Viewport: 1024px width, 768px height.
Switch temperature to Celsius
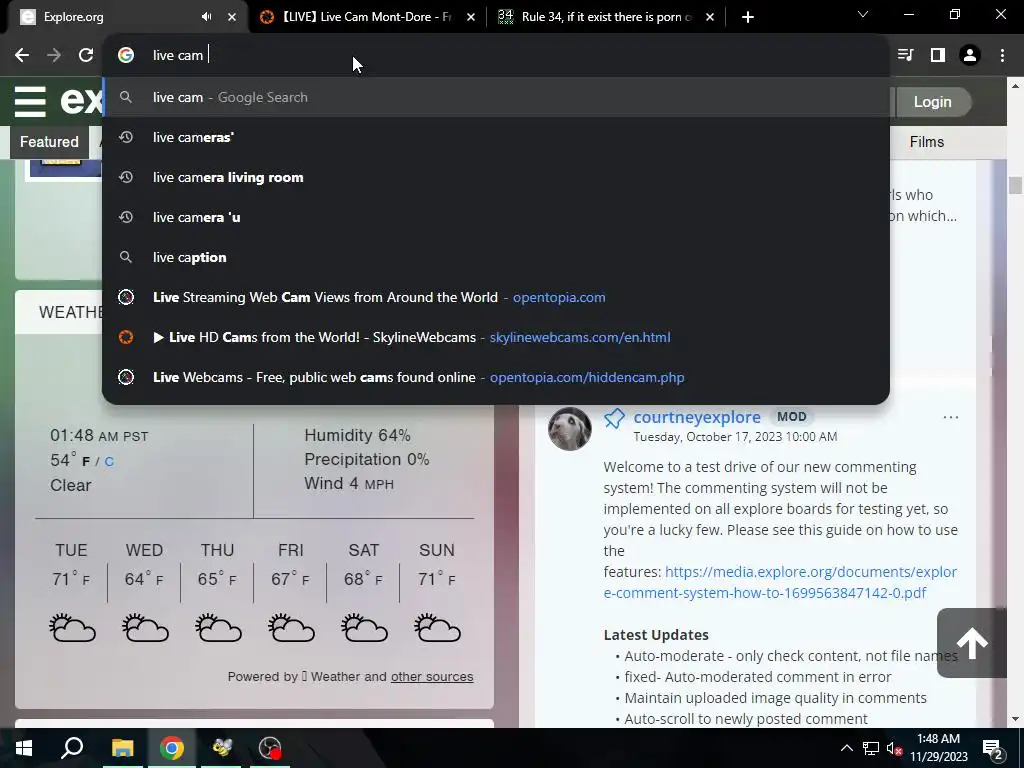pos(109,462)
